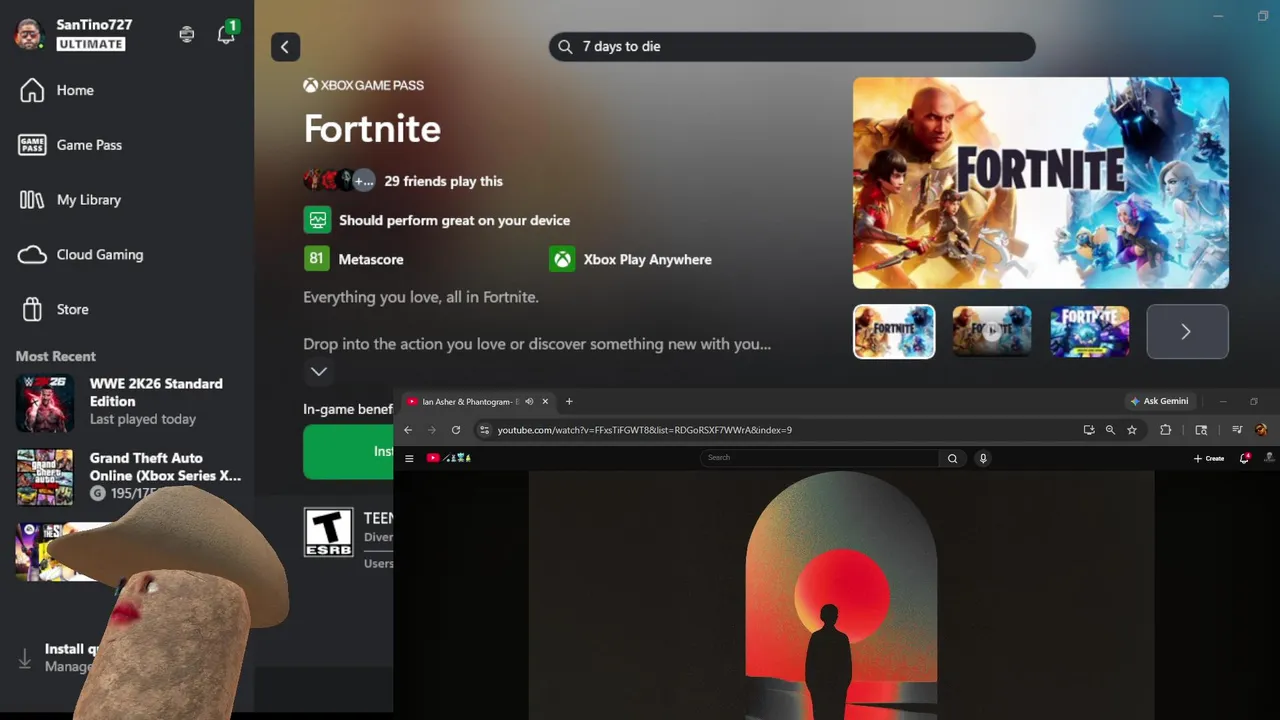1280x720 pixels.
Task: Show next screenshots with right arrow tile
Action: coord(1187,331)
